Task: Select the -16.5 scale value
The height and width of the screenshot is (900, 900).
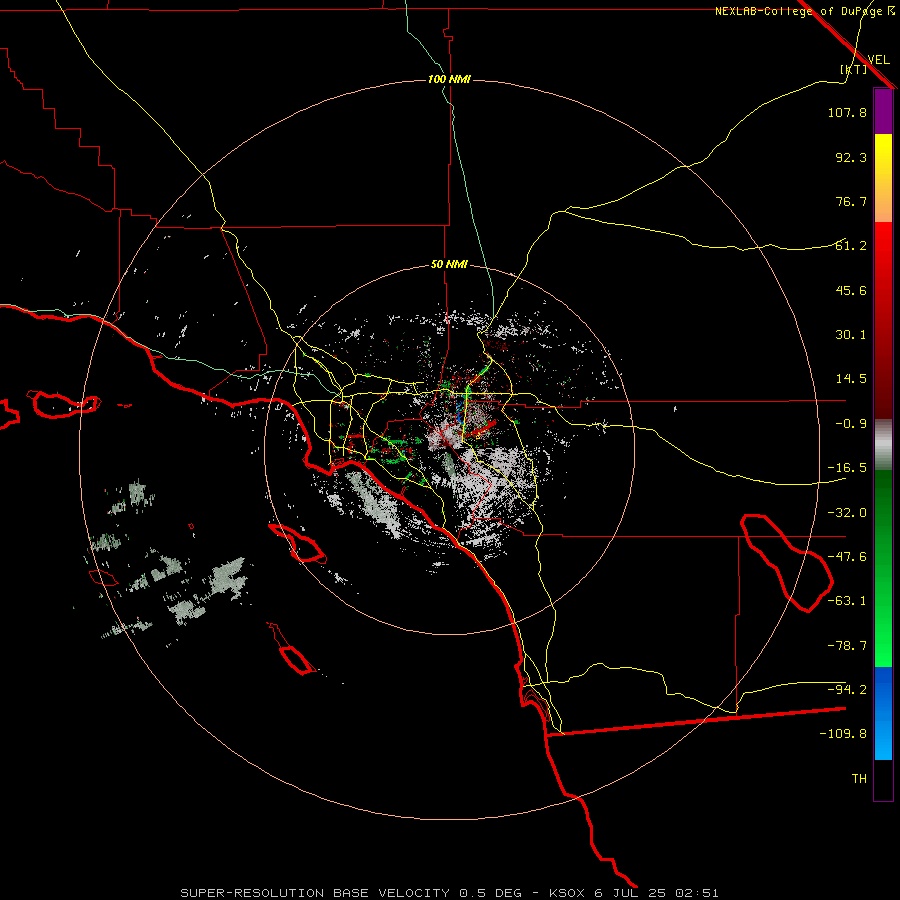Action: [847, 468]
